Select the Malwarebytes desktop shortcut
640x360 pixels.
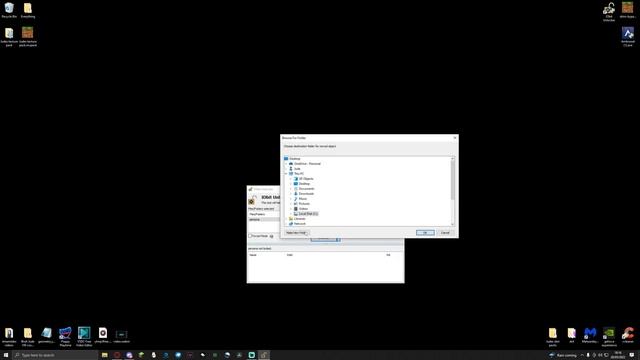click(x=590, y=336)
